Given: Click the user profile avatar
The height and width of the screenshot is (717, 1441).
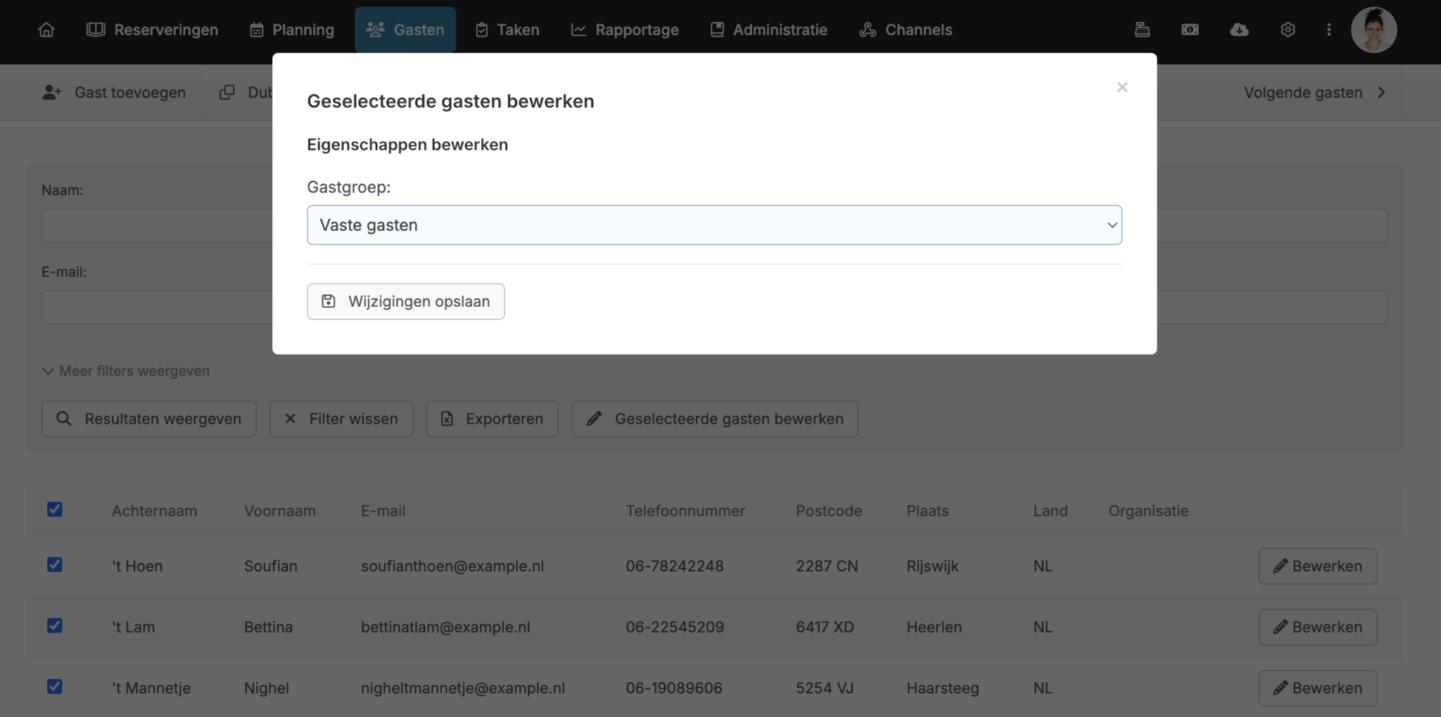Looking at the screenshot, I should pos(1373,30).
